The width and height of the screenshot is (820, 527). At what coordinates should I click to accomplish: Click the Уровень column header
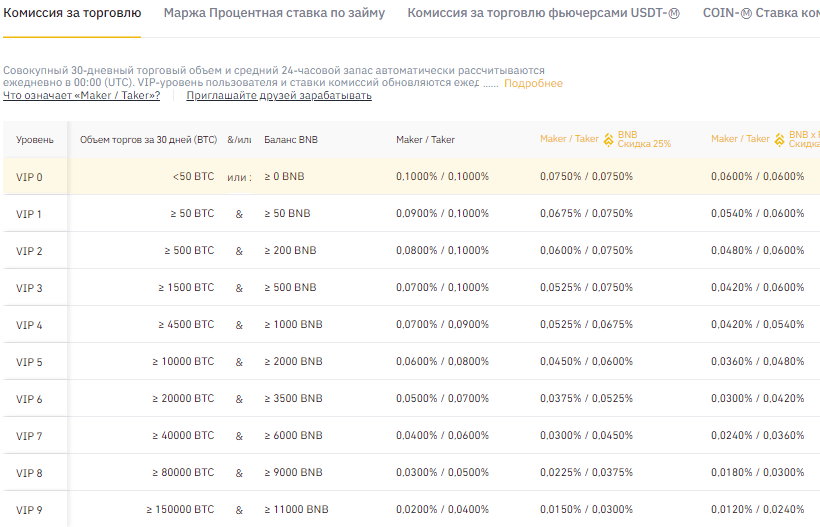(x=35, y=140)
